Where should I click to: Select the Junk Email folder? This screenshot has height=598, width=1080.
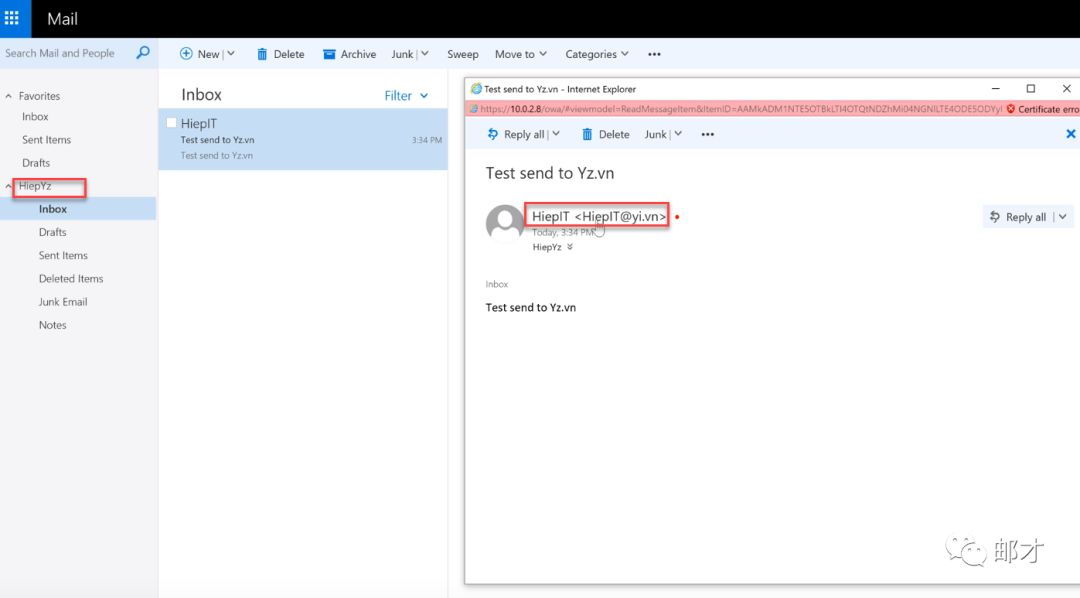tap(63, 302)
